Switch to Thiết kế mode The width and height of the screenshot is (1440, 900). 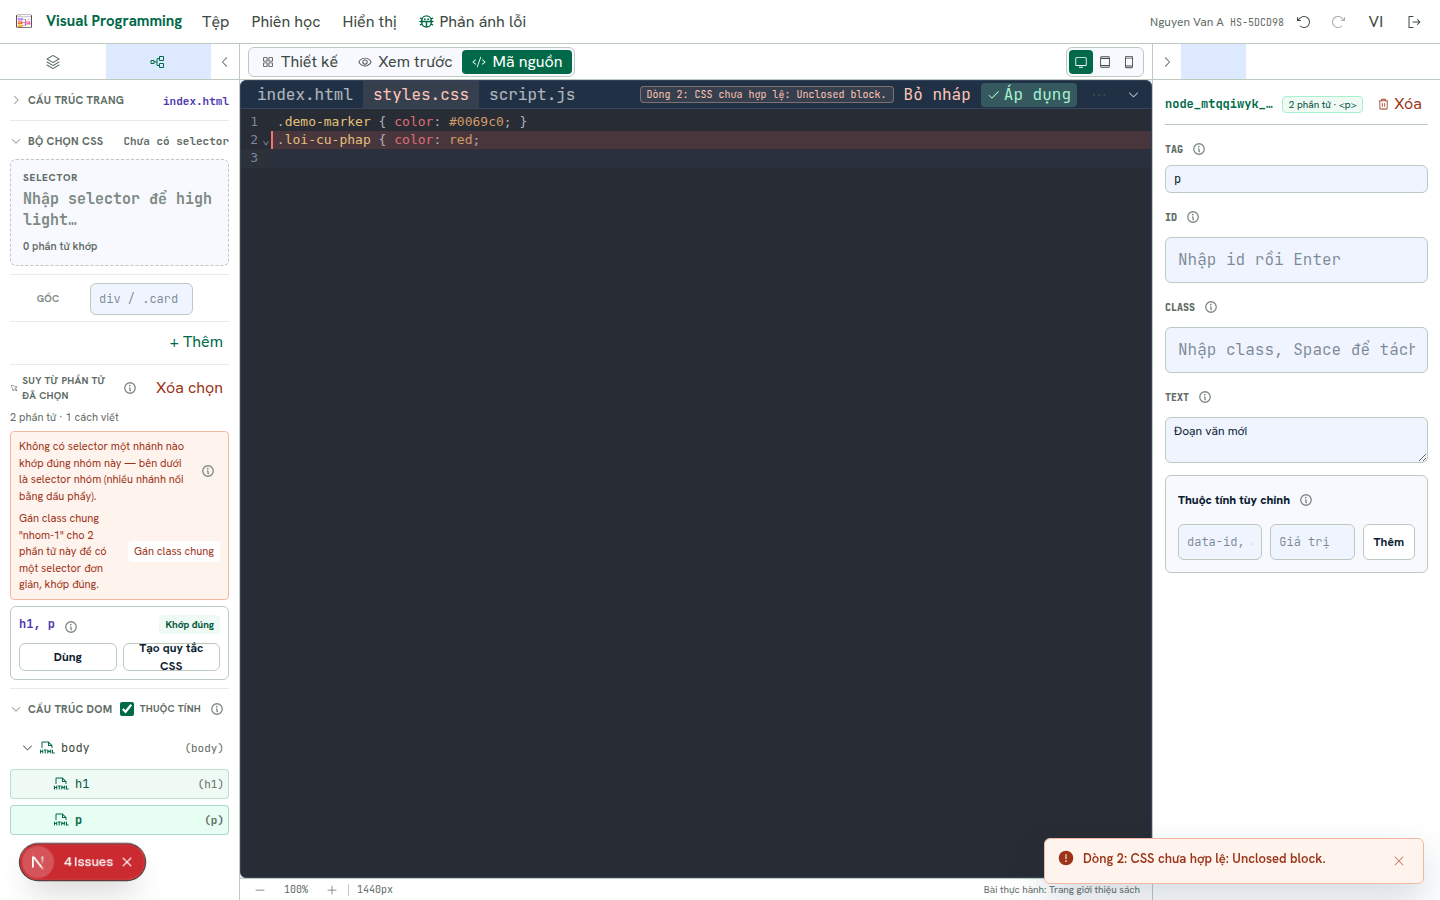point(300,62)
